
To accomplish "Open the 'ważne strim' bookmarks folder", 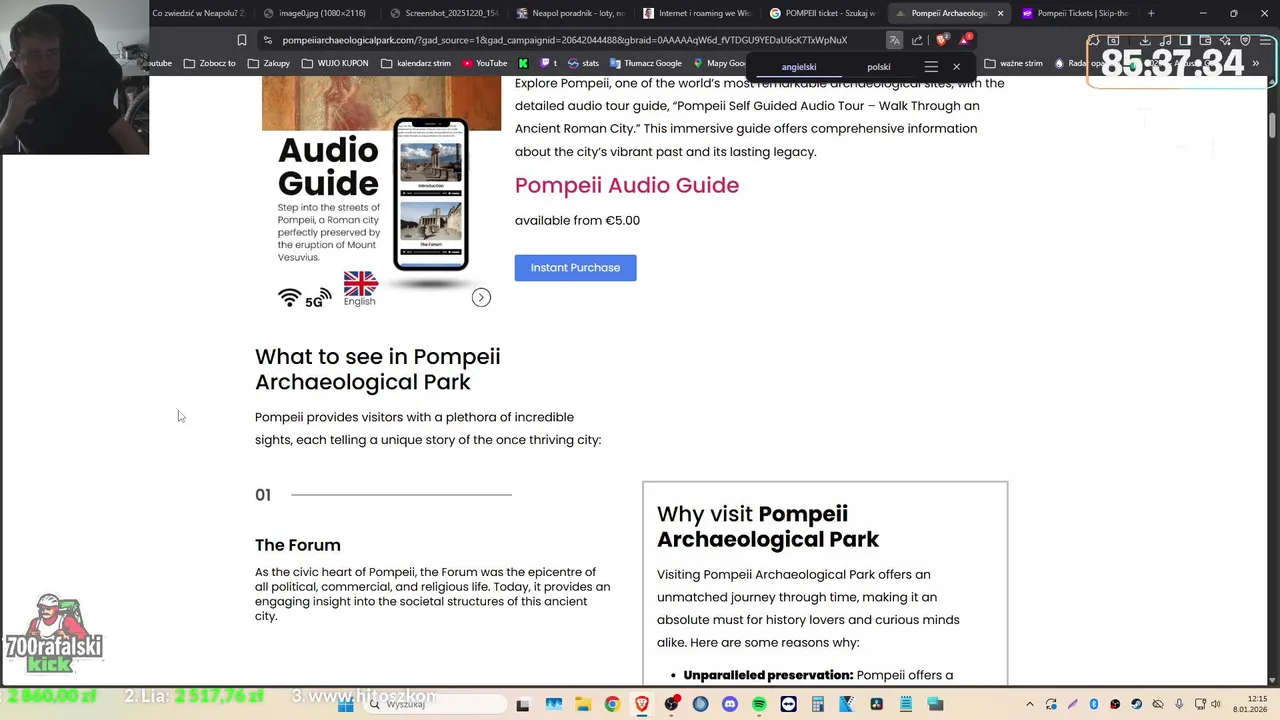I will pos(1014,63).
